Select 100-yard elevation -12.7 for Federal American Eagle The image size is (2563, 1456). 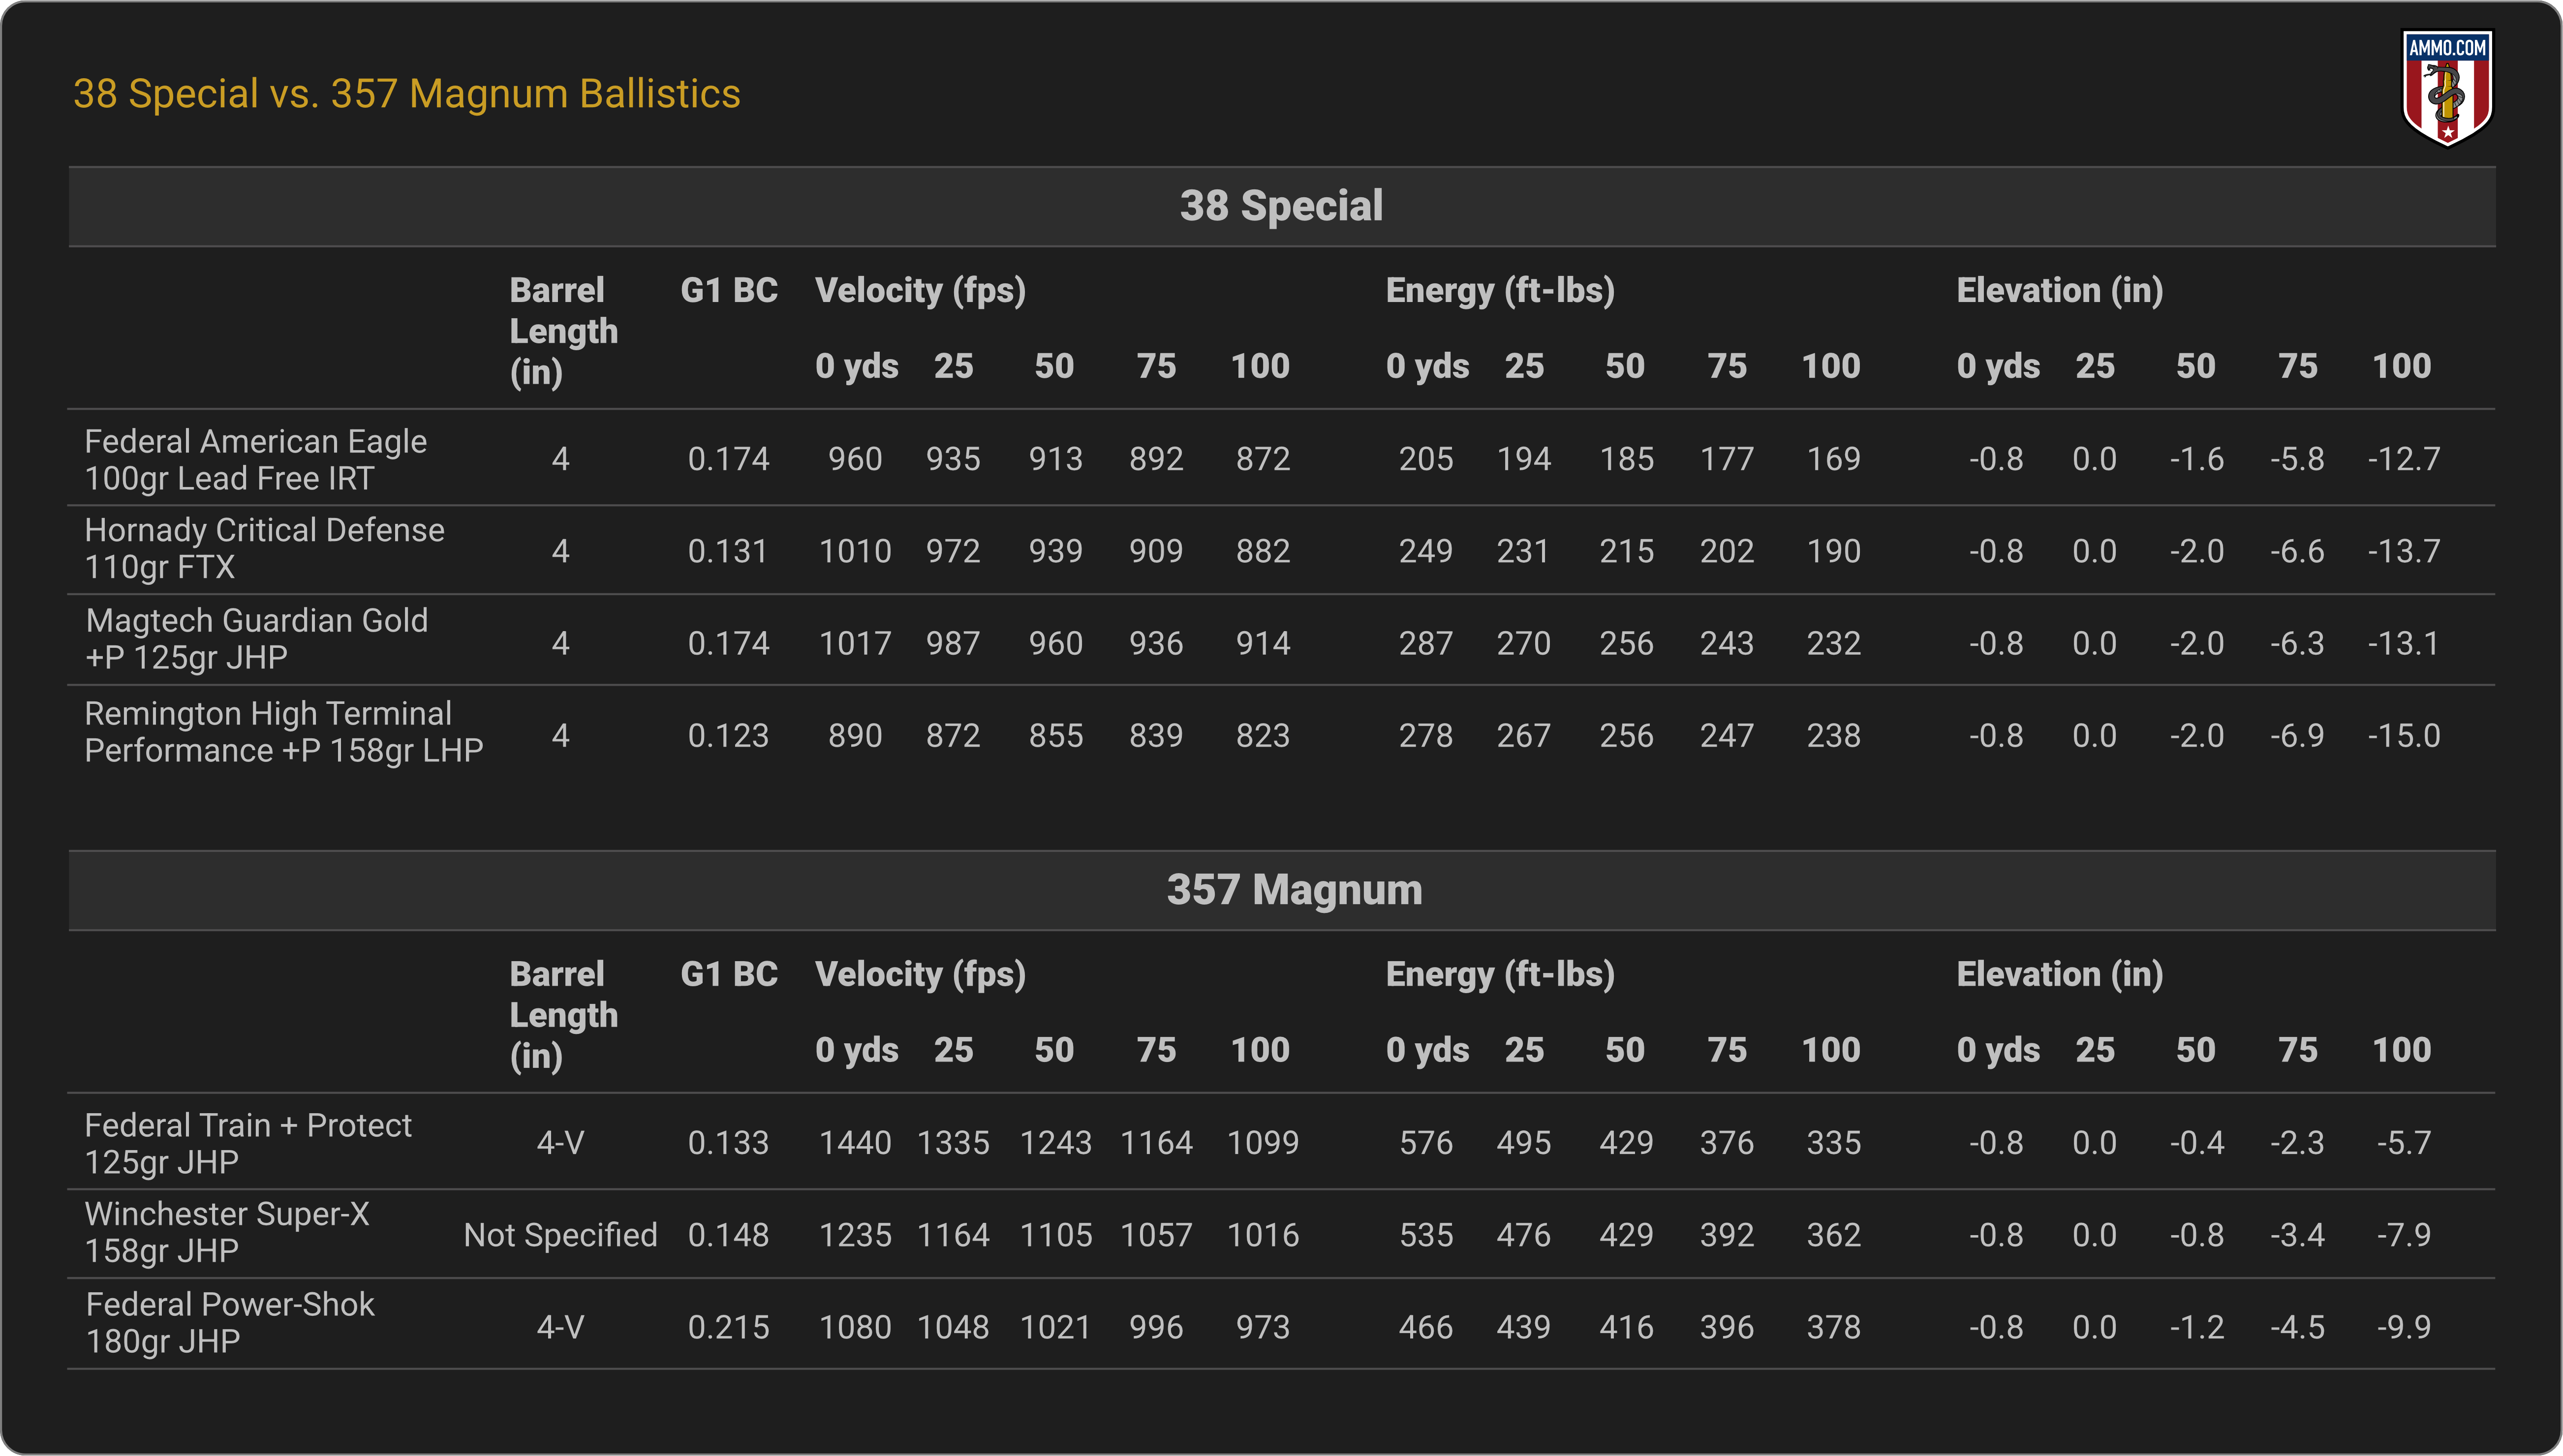coord(2404,460)
